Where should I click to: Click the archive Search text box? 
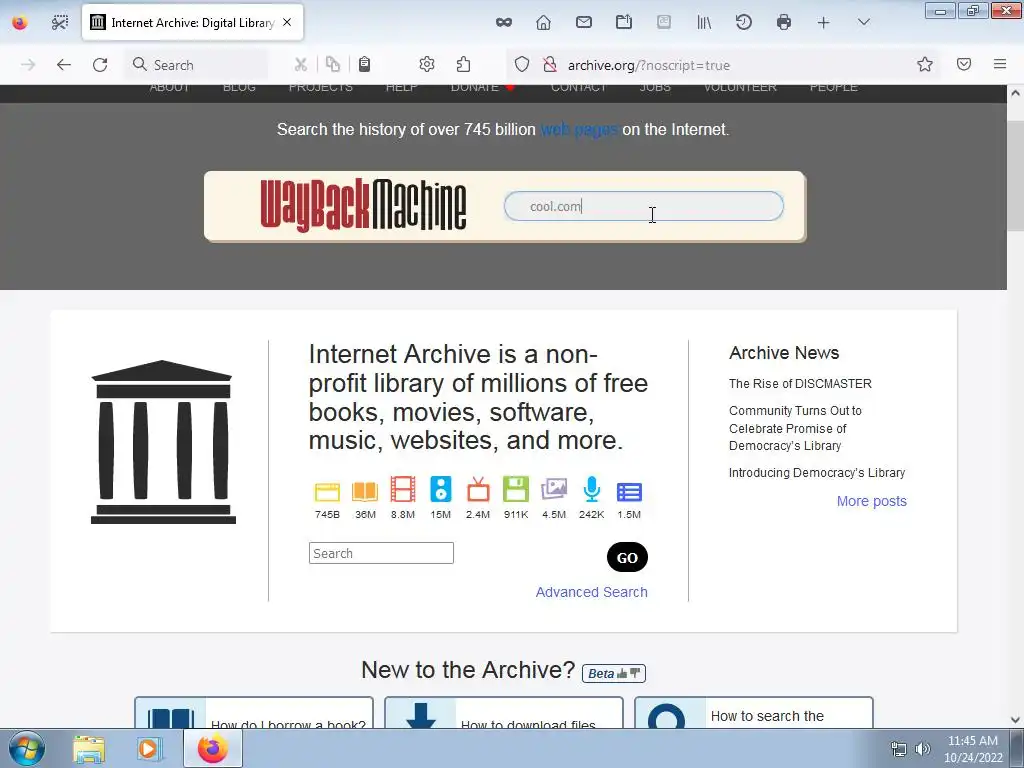tap(381, 553)
